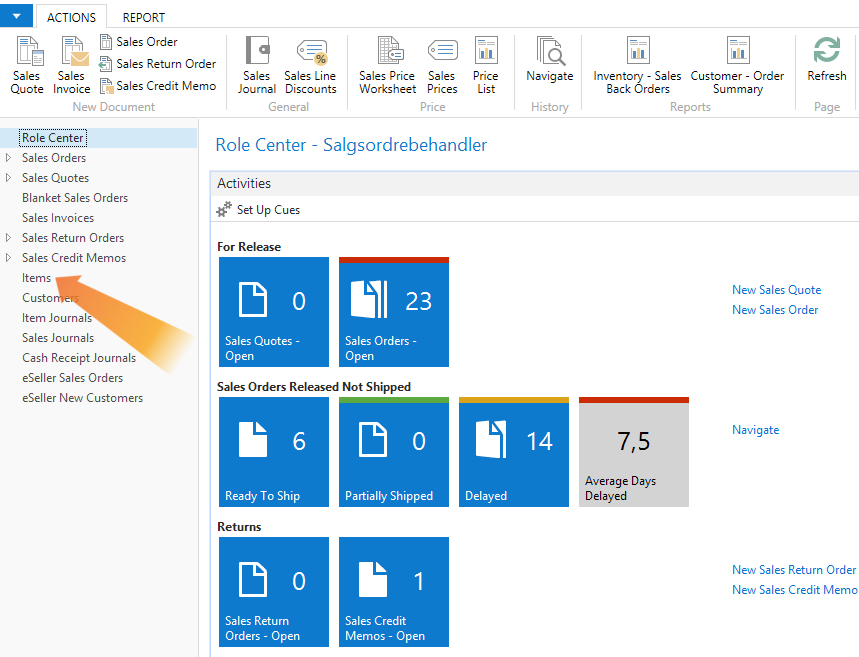Open eSeller Sales Orders
Image resolution: width=859 pixels, height=657 pixels.
pos(72,378)
